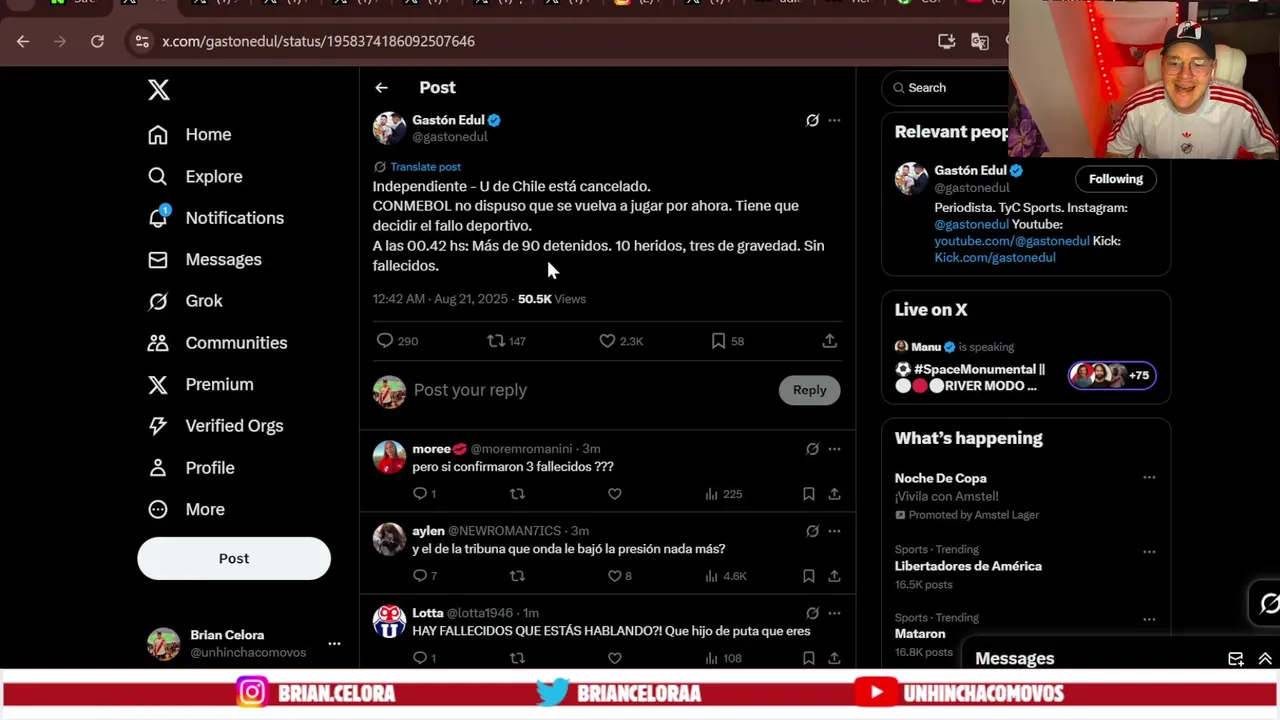This screenshot has height=720, width=1280.
Task: Open youtube.com/@gastonedul link
Action: [1012, 241]
